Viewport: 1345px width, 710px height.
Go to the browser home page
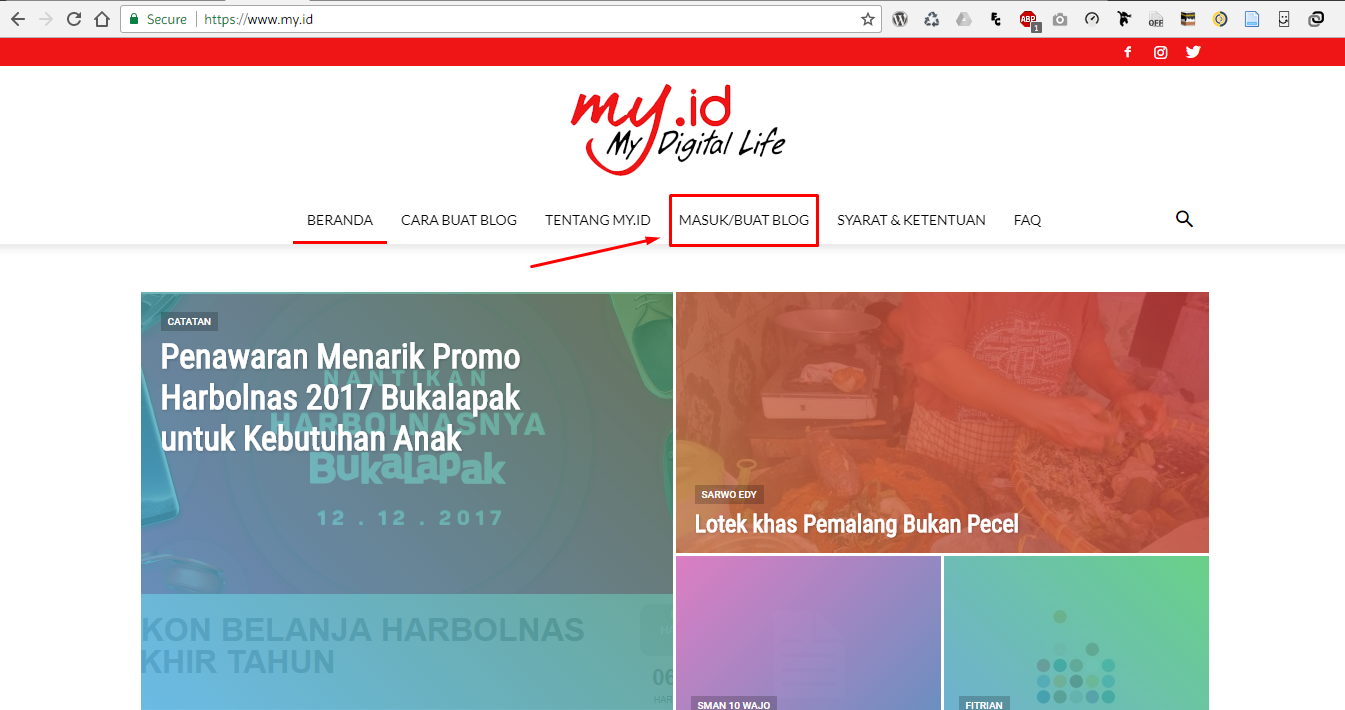click(102, 19)
